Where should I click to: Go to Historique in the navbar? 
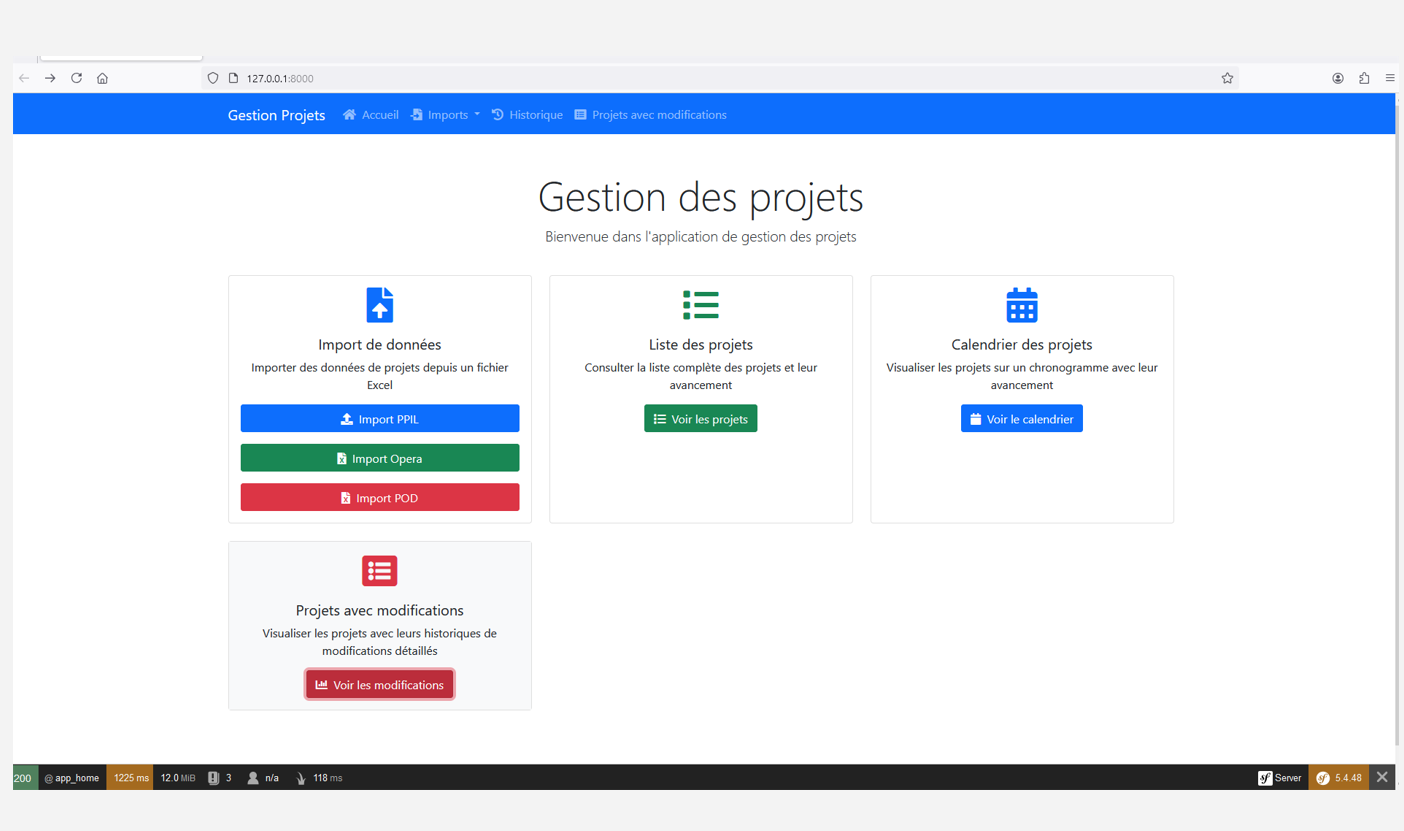(x=527, y=115)
